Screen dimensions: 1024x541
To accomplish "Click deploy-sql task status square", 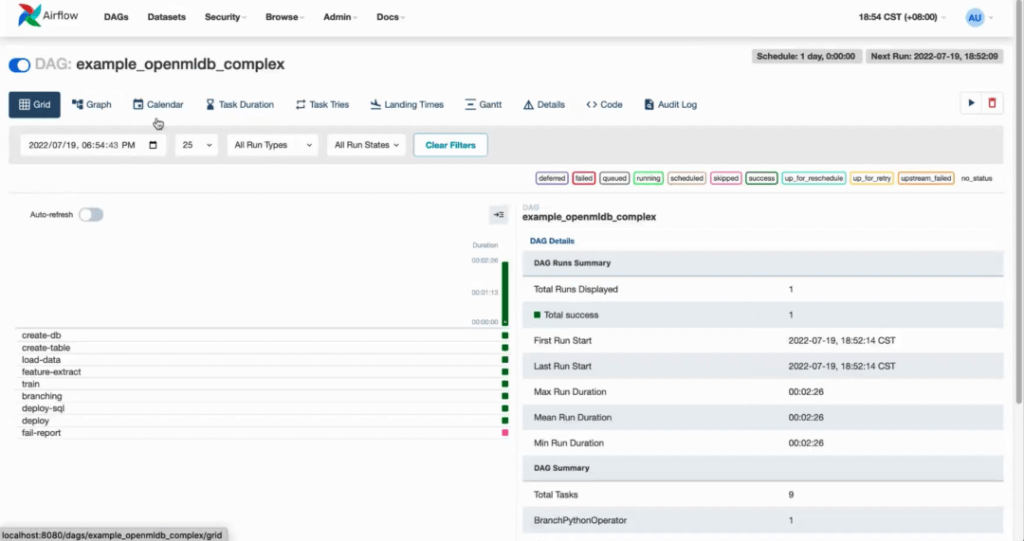I will pyautogui.click(x=505, y=408).
